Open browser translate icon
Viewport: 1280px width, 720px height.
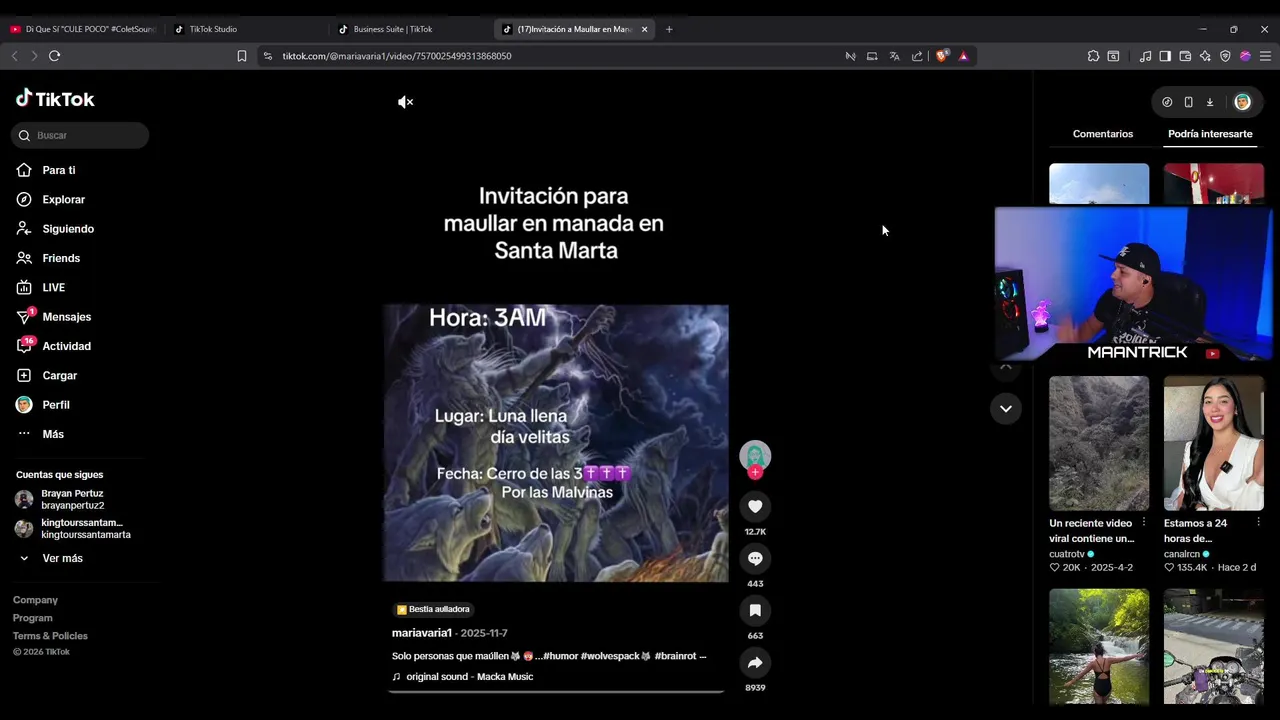(894, 56)
